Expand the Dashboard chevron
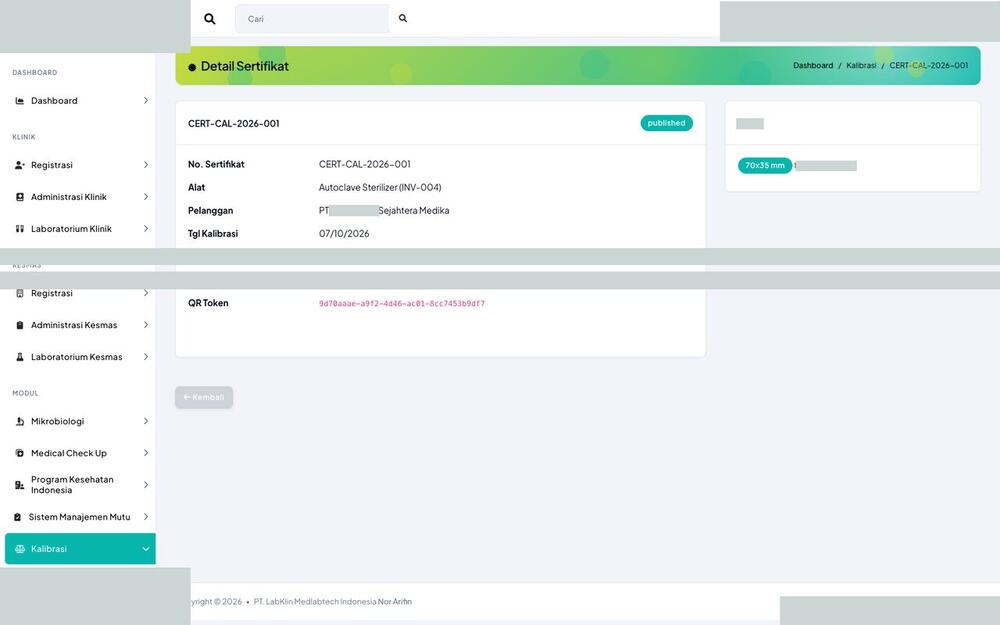The width and height of the screenshot is (1000, 625). coord(145,101)
